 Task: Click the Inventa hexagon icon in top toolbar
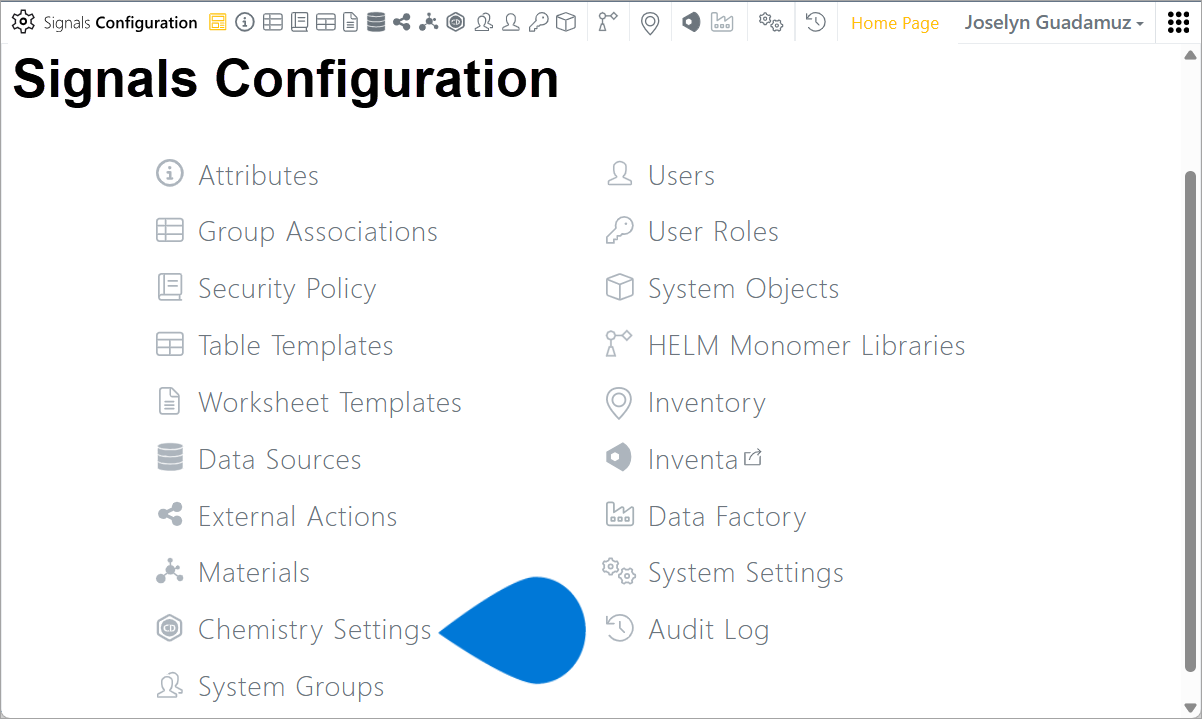click(x=691, y=23)
